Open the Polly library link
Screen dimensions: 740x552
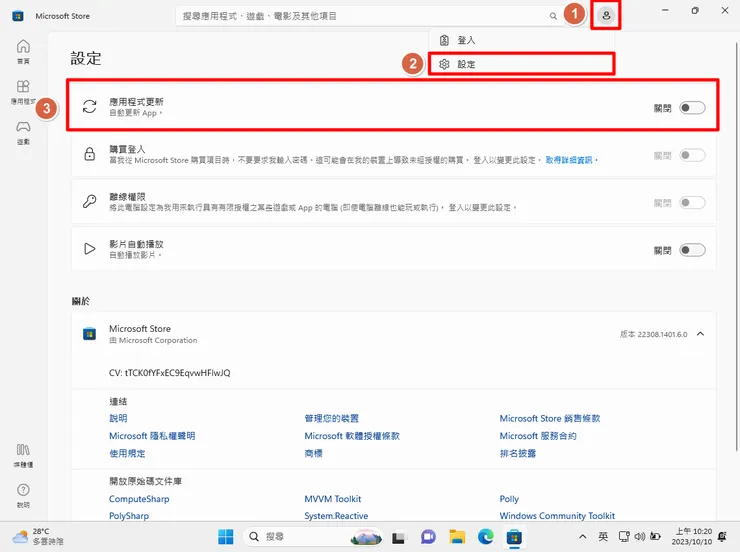[x=509, y=499]
